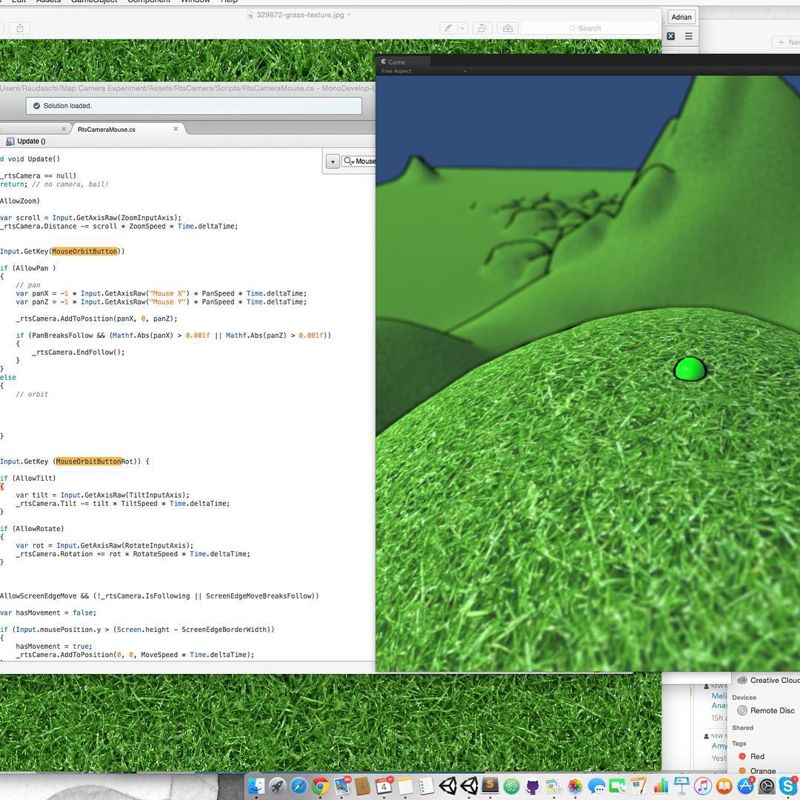
Task: Open Creative Cloud Files in sidebar
Action: point(772,680)
